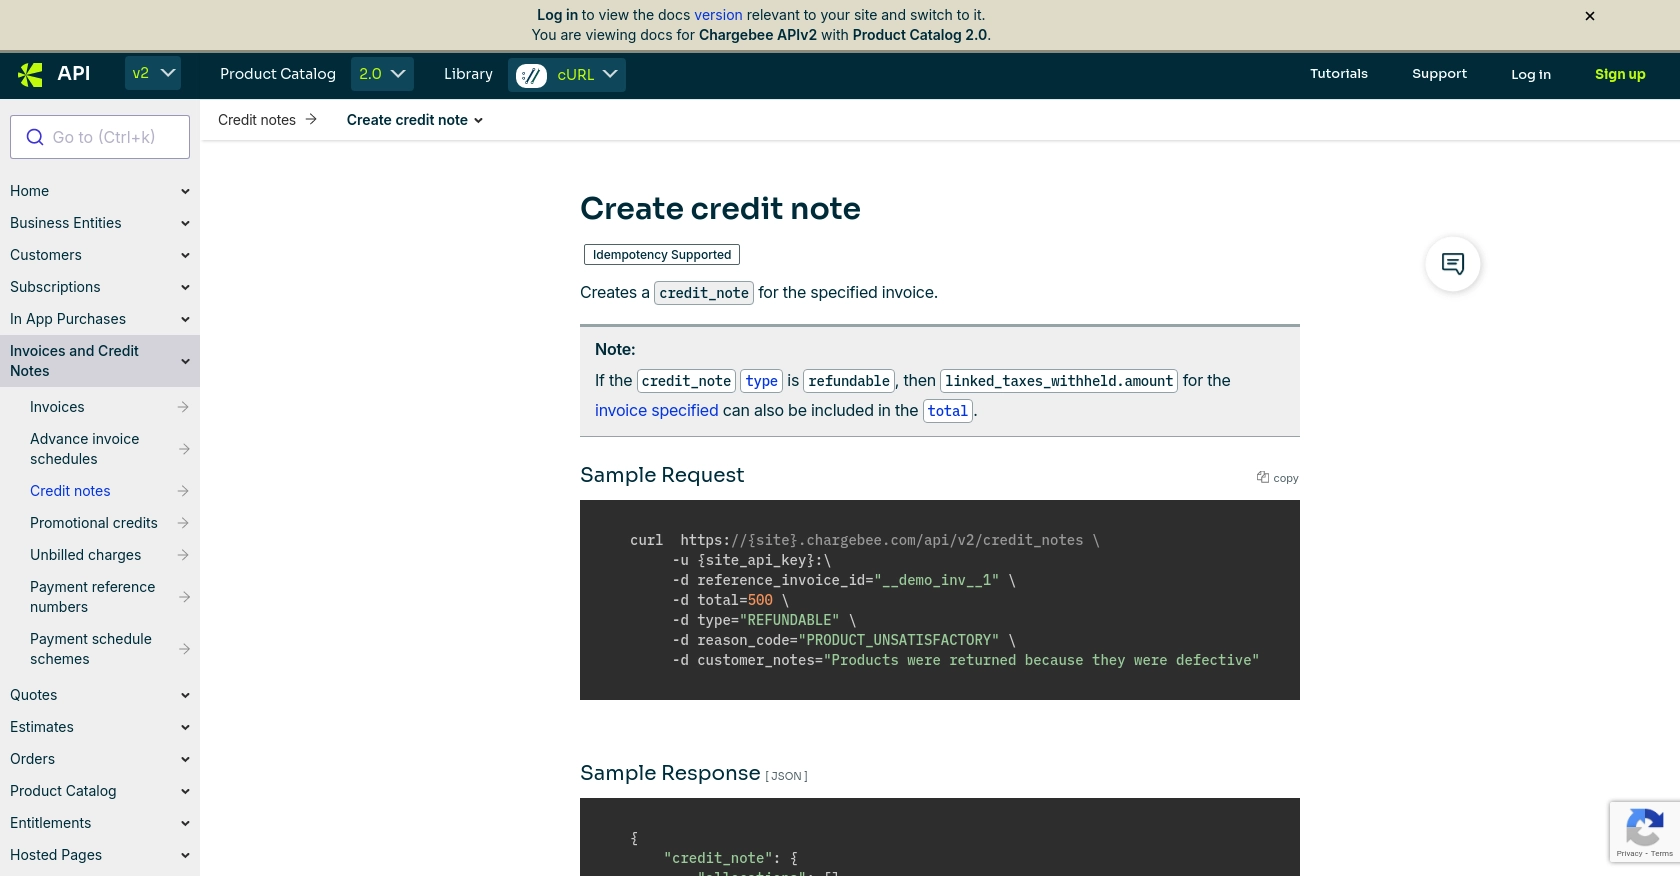Click linked_taxes_withheld.amount code term
Screen dimensions: 1680x876
1059,381
